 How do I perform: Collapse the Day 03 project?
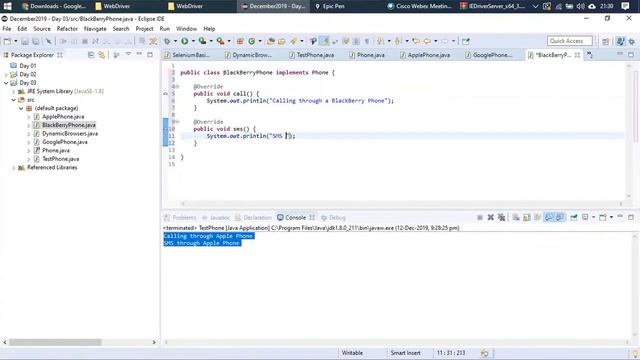(x=6, y=83)
